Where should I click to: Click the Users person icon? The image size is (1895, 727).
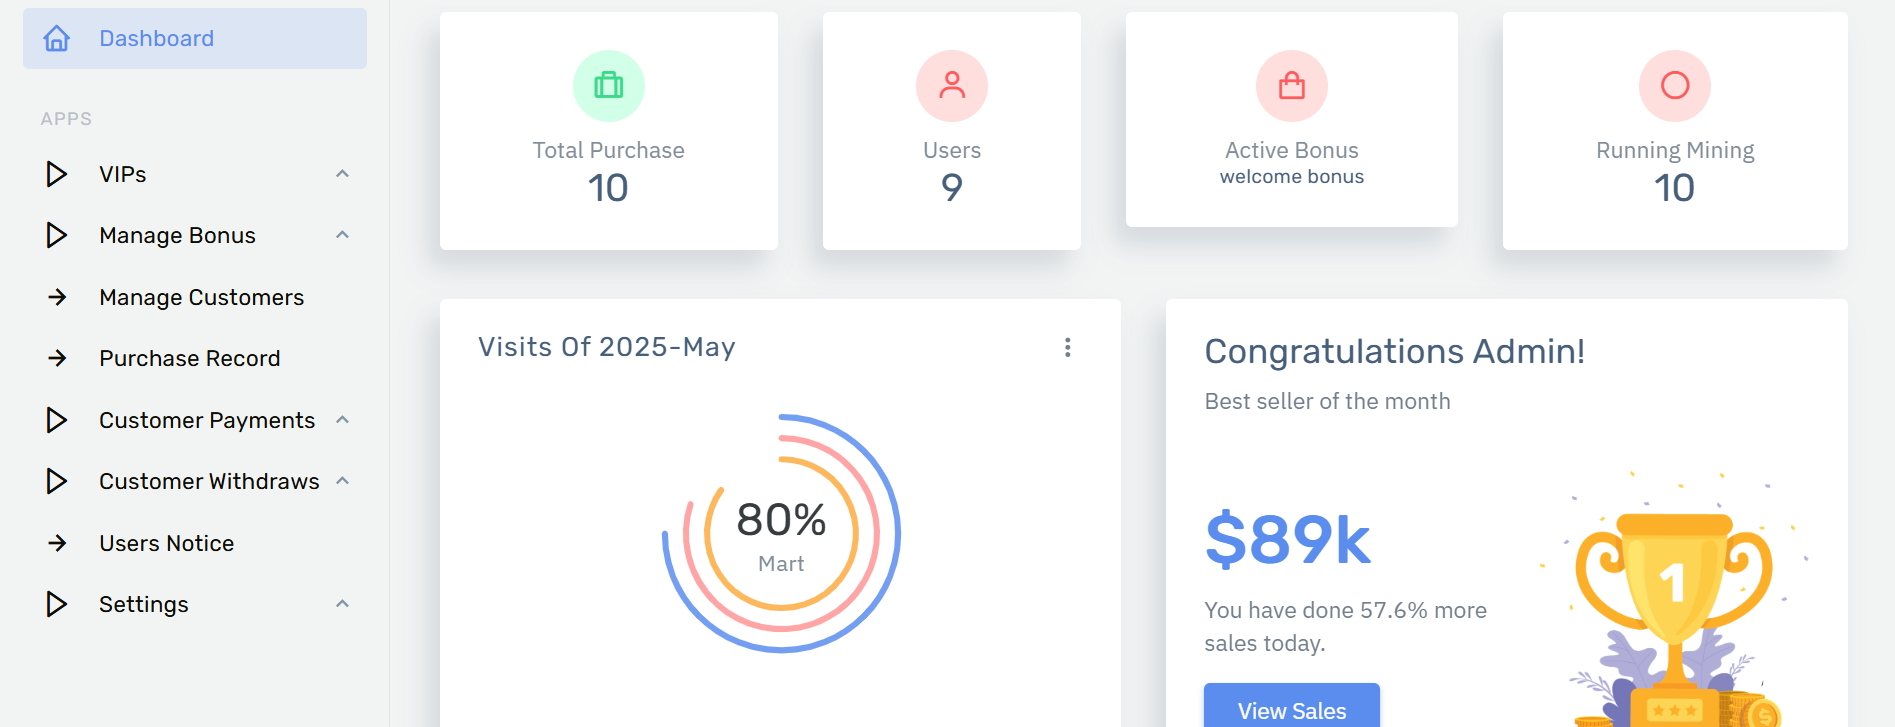pos(952,86)
